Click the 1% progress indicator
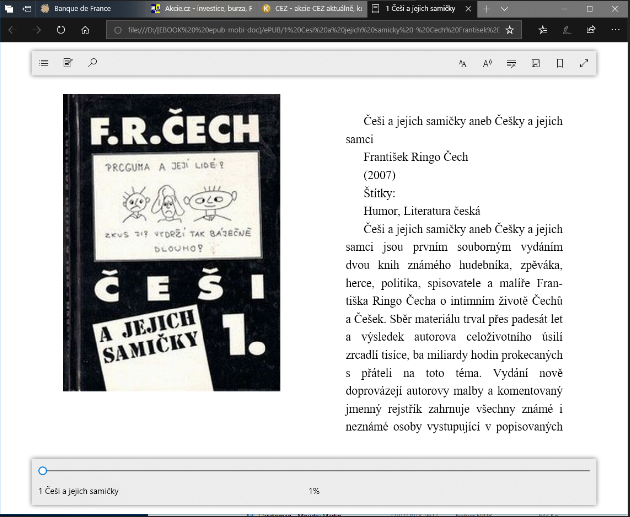630x517 pixels. point(314,491)
